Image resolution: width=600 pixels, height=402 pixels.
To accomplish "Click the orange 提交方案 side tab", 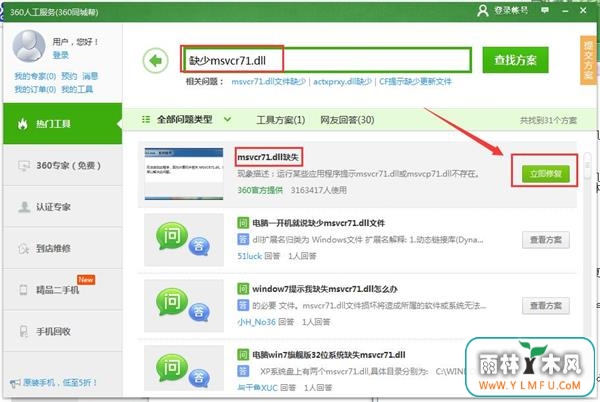I will pyautogui.click(x=588, y=60).
